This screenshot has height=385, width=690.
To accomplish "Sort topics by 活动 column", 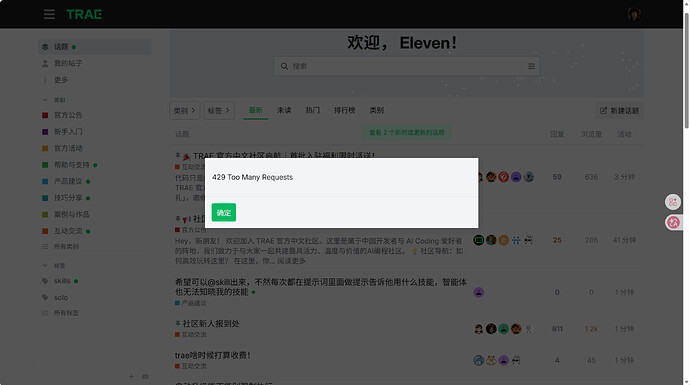I will (x=624, y=134).
